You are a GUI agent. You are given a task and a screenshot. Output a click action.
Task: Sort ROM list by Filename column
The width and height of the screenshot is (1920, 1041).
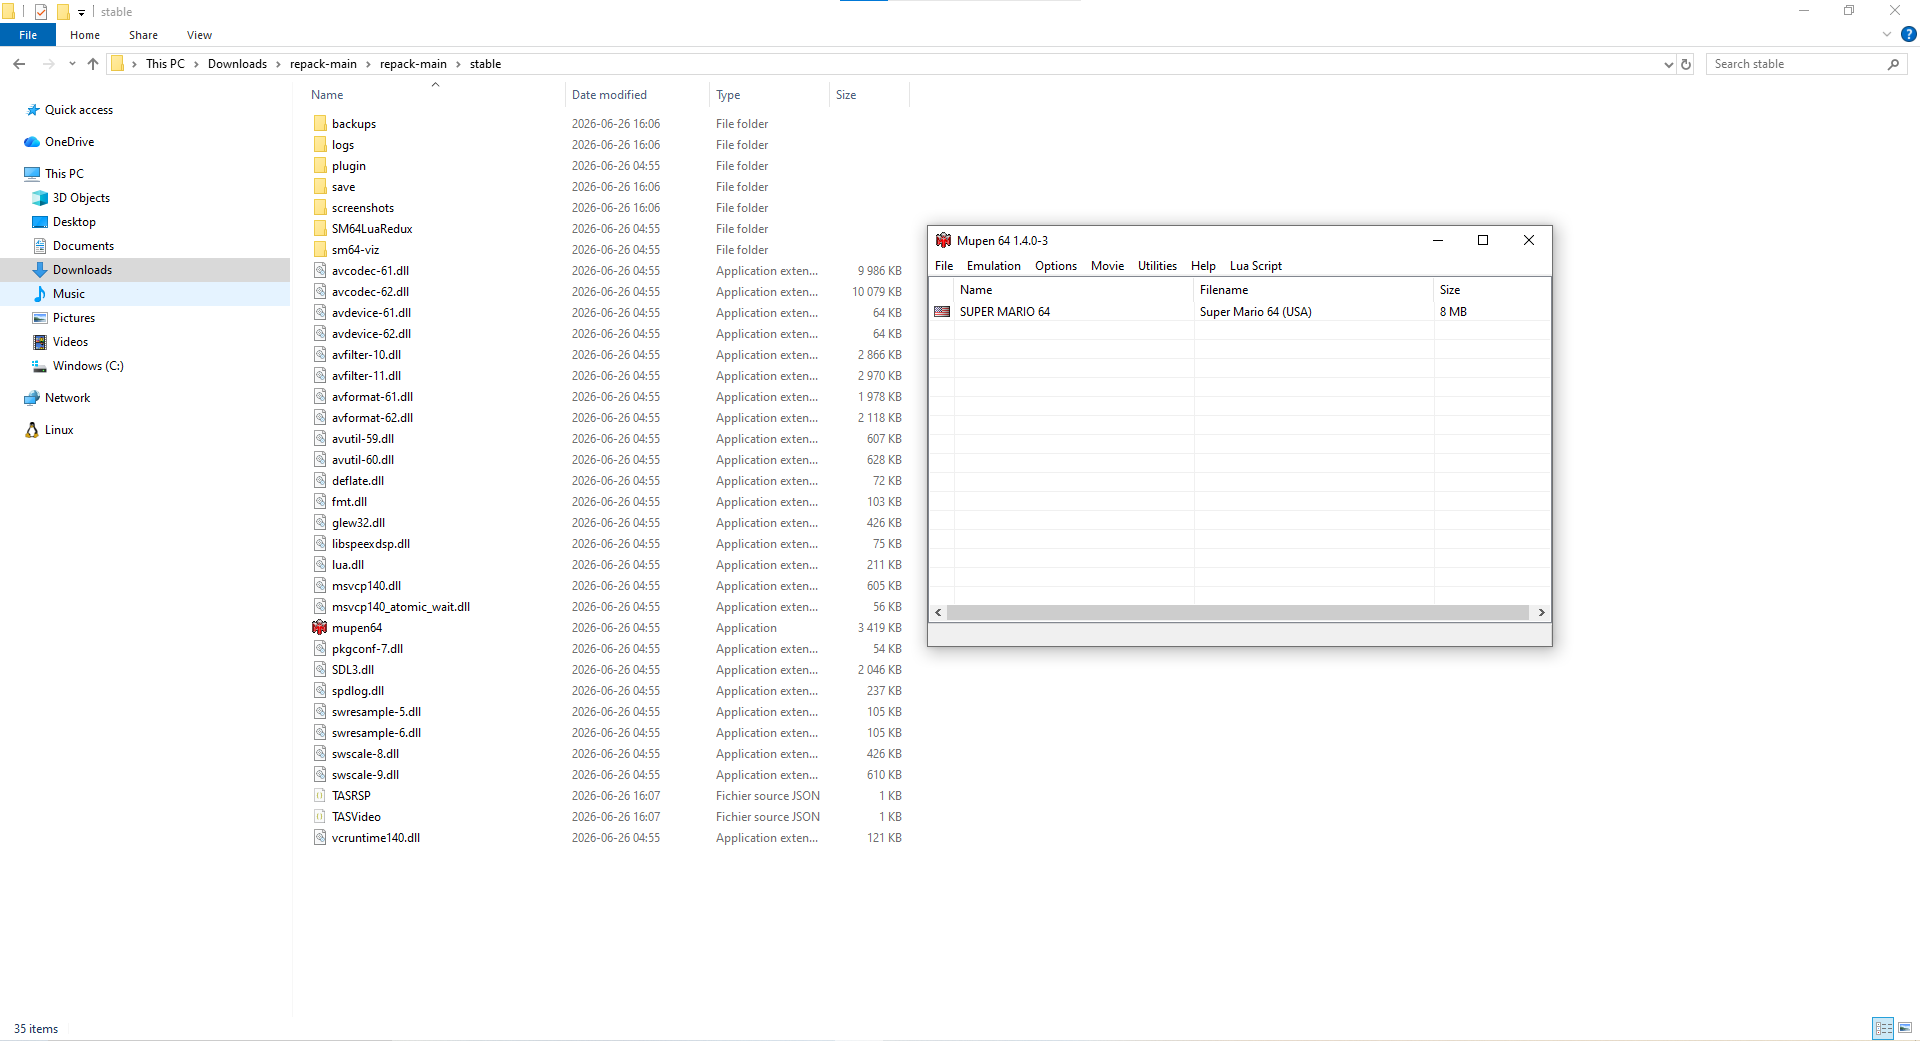1314,290
